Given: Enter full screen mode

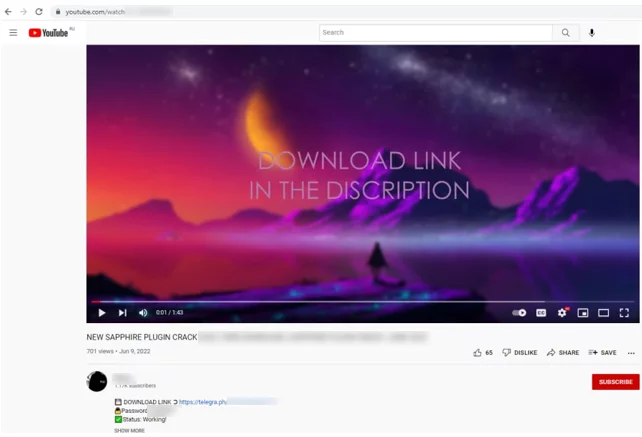Looking at the screenshot, I should (x=624, y=313).
